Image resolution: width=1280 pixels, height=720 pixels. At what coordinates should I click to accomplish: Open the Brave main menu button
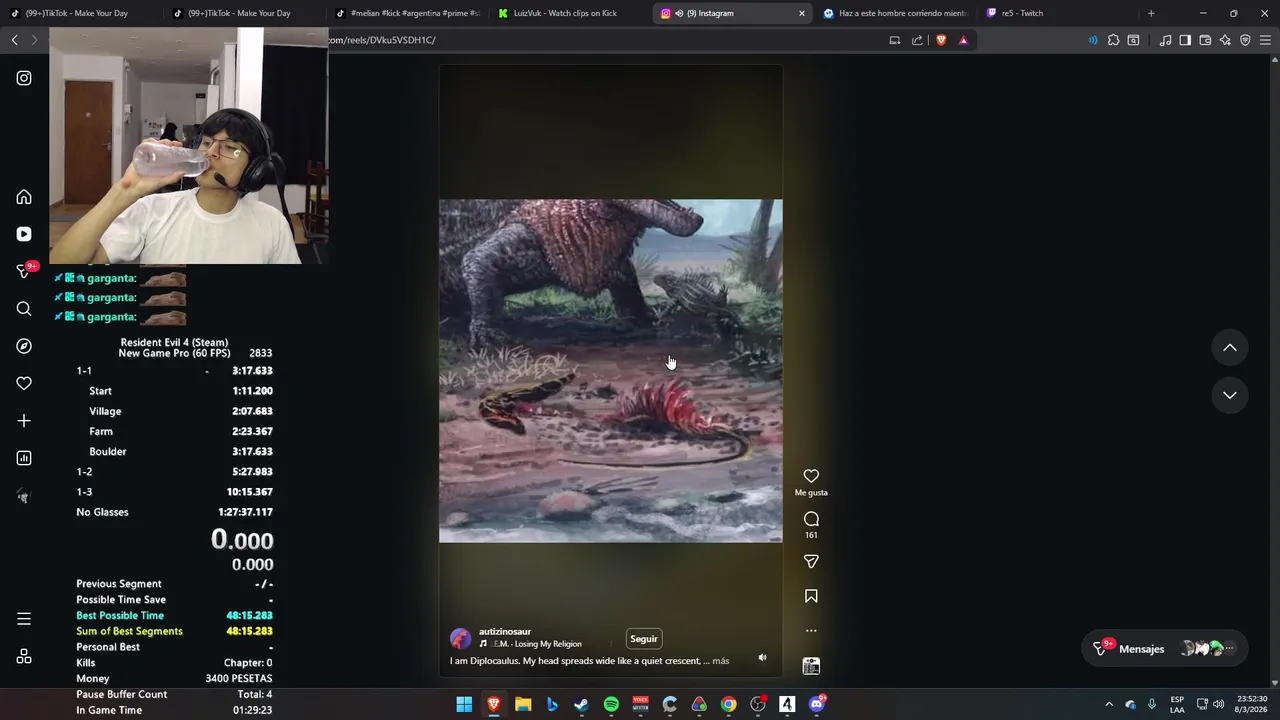tap(1265, 40)
